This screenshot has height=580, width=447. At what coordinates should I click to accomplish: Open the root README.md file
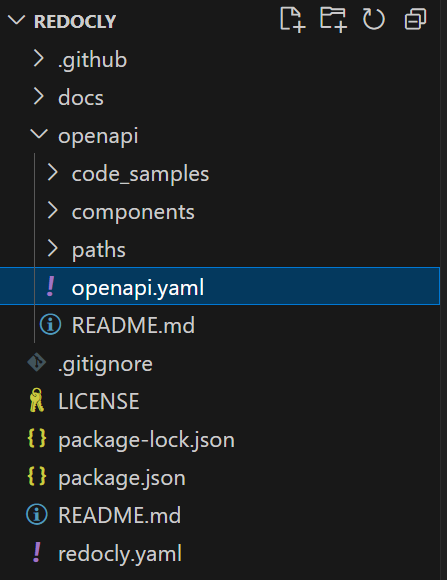pyautogui.click(x=220, y=515)
